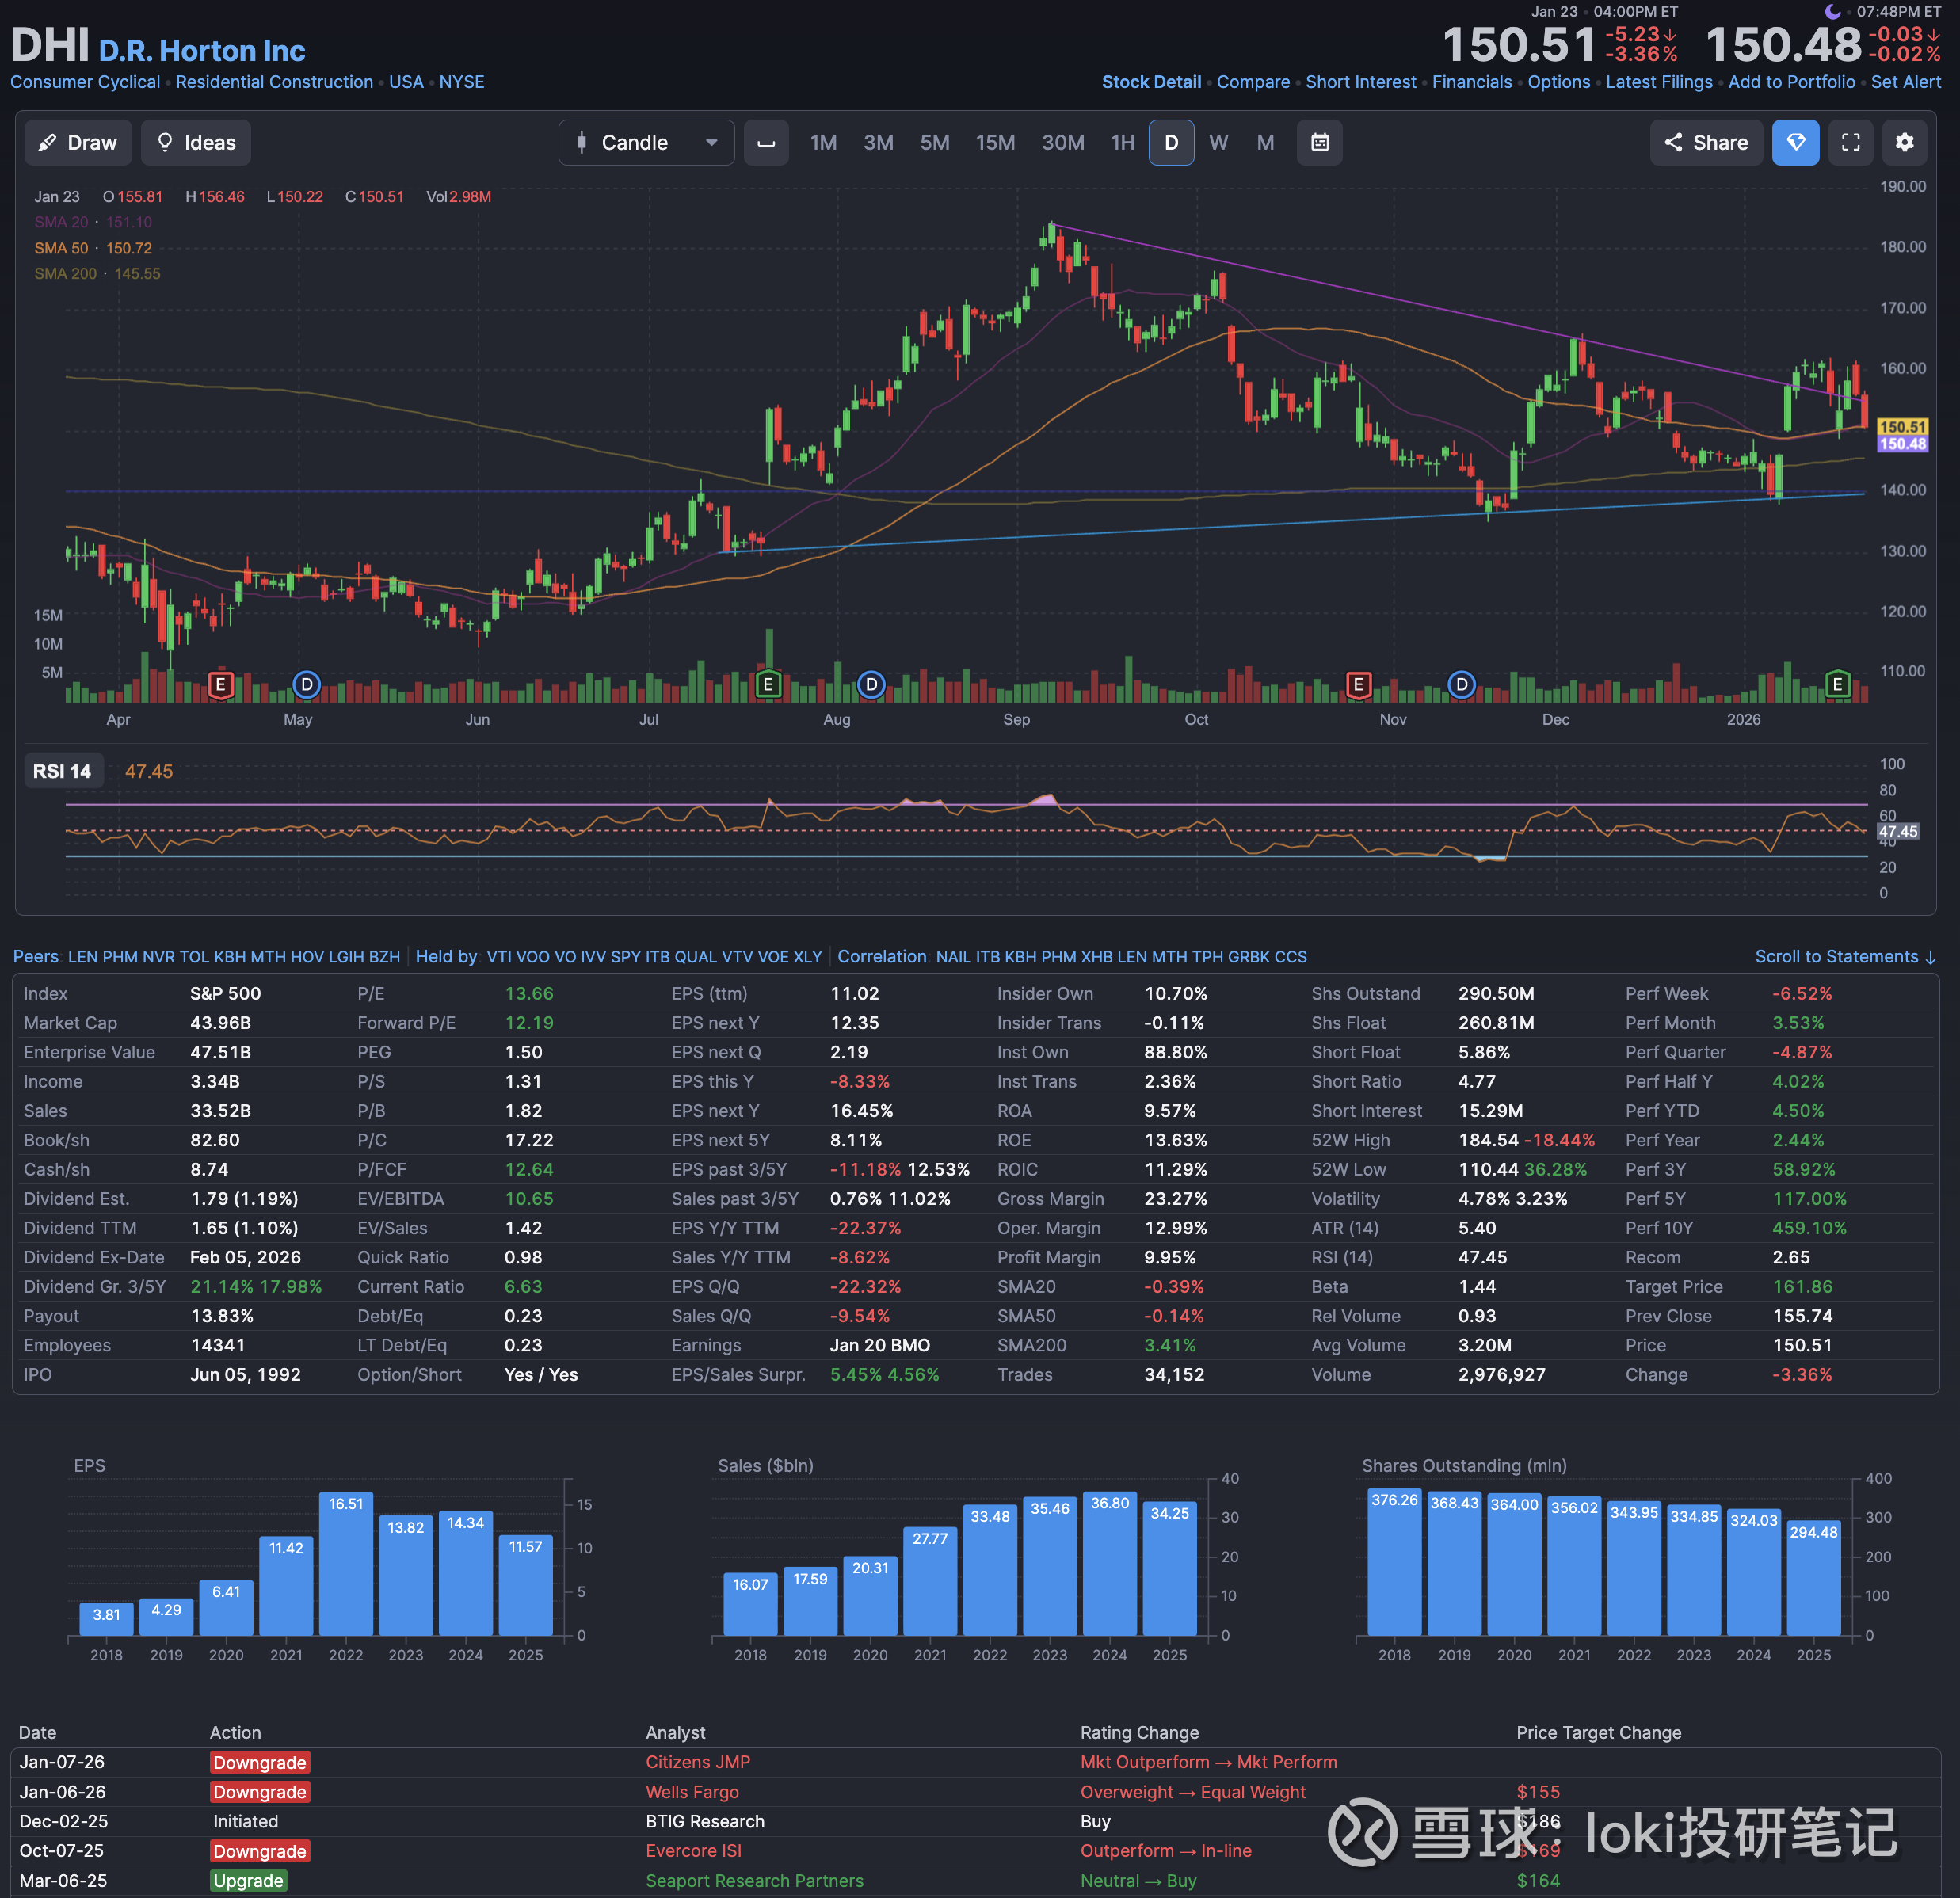Enter fullscreen chart mode
The image size is (1960, 1898).
pyautogui.click(x=1850, y=143)
